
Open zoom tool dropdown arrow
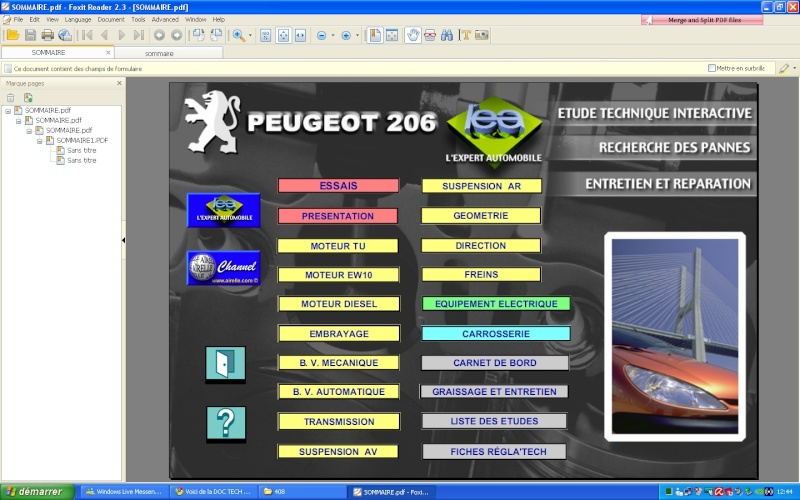click(x=250, y=35)
